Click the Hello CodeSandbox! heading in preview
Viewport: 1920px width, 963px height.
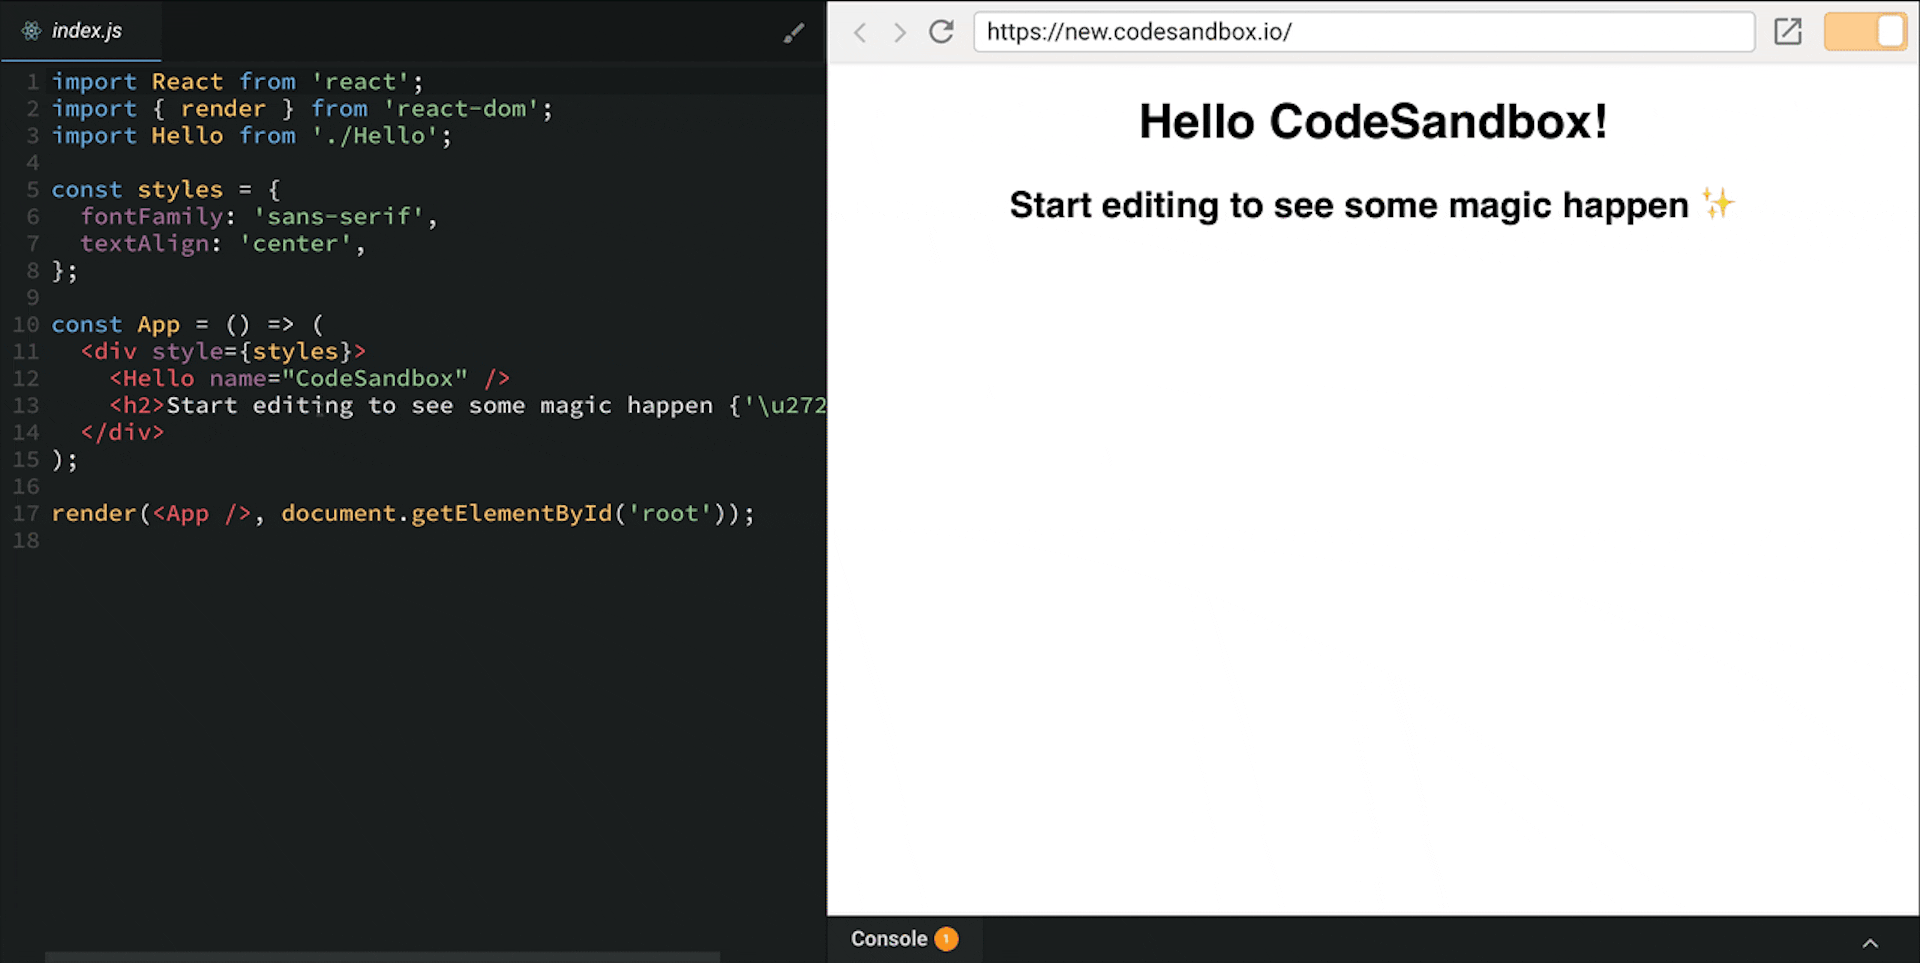tap(1371, 121)
